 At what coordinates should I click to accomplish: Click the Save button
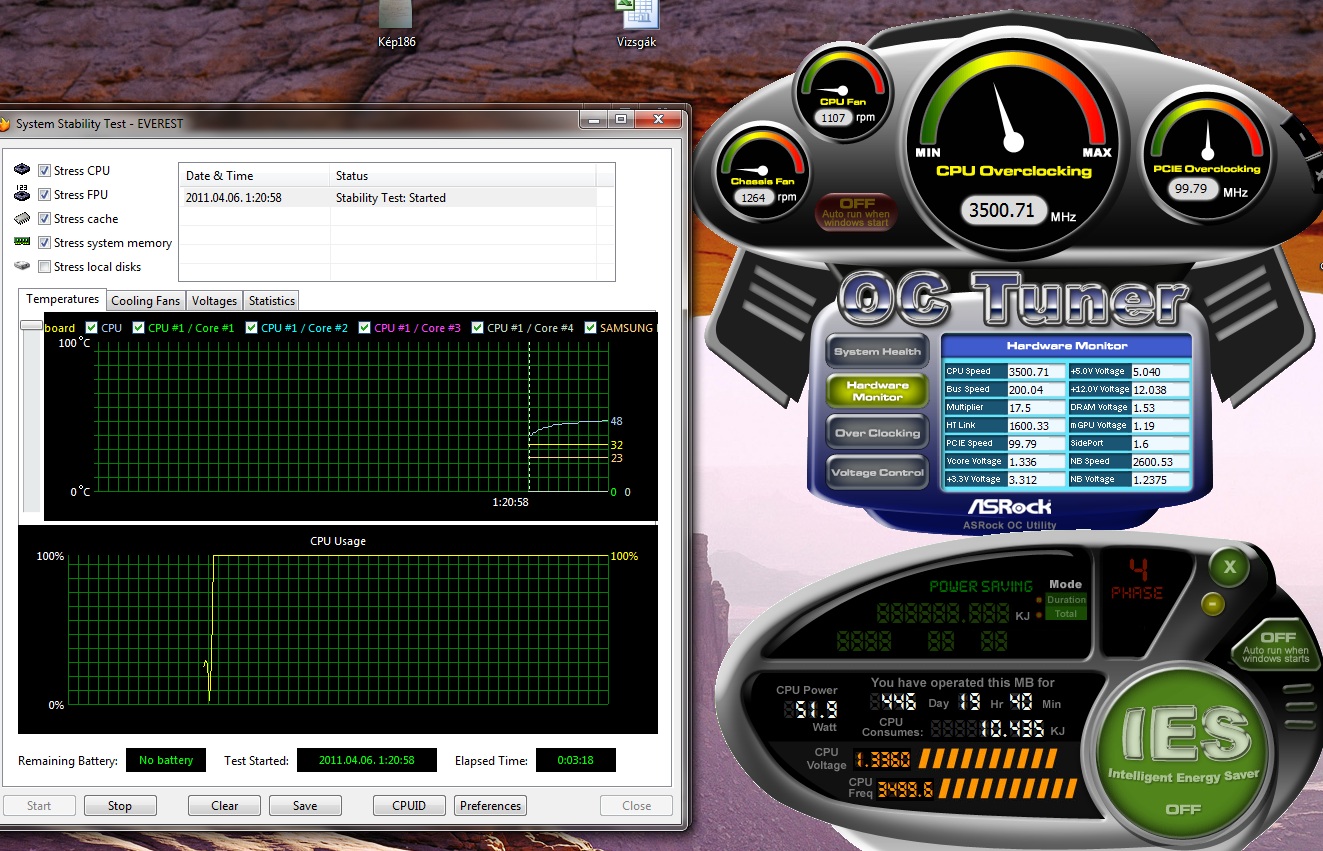[305, 806]
